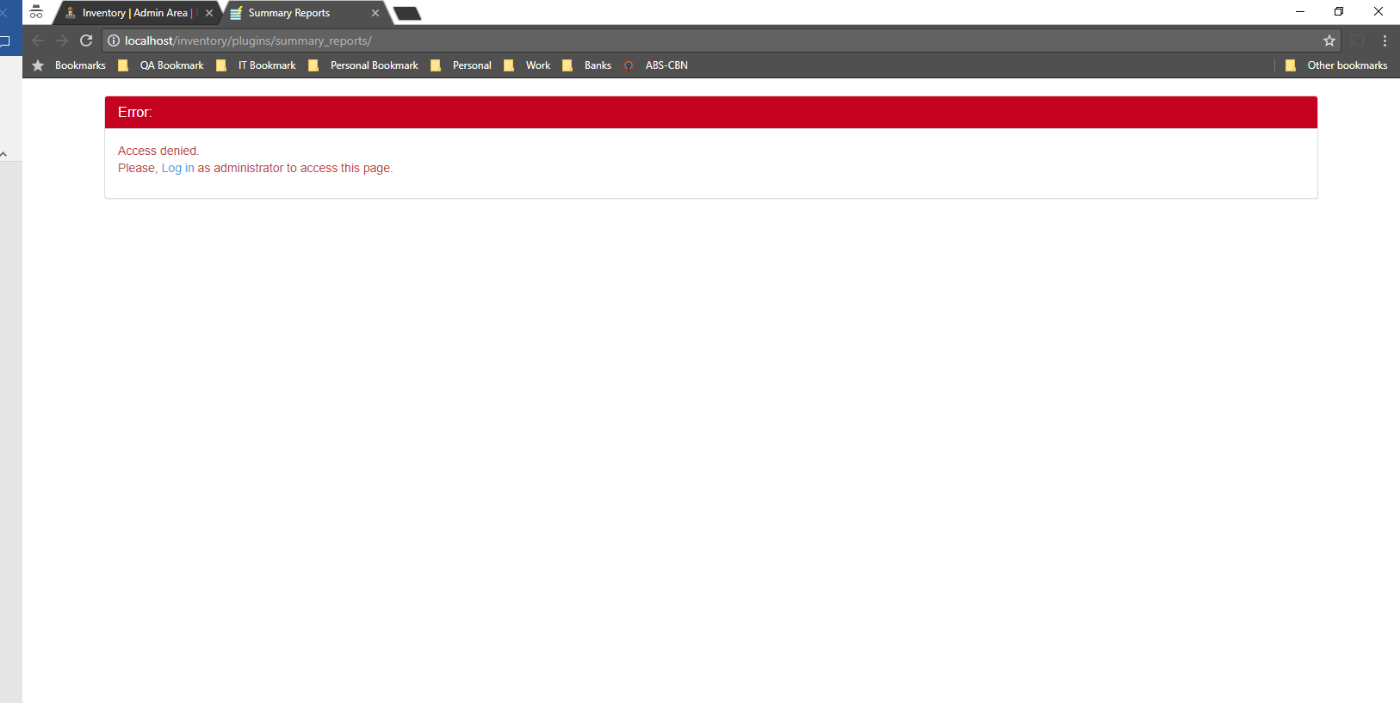Click the extension icon beside the star

pyautogui.click(x=1357, y=41)
